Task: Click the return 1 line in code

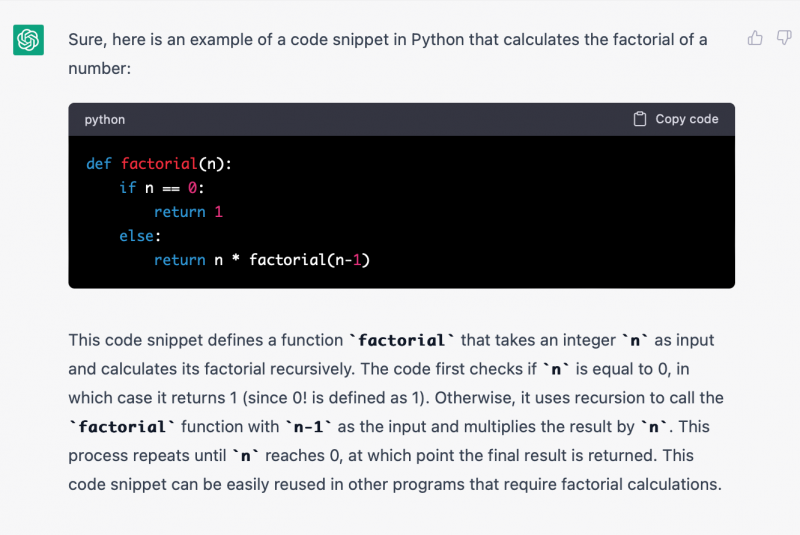Action: [188, 212]
